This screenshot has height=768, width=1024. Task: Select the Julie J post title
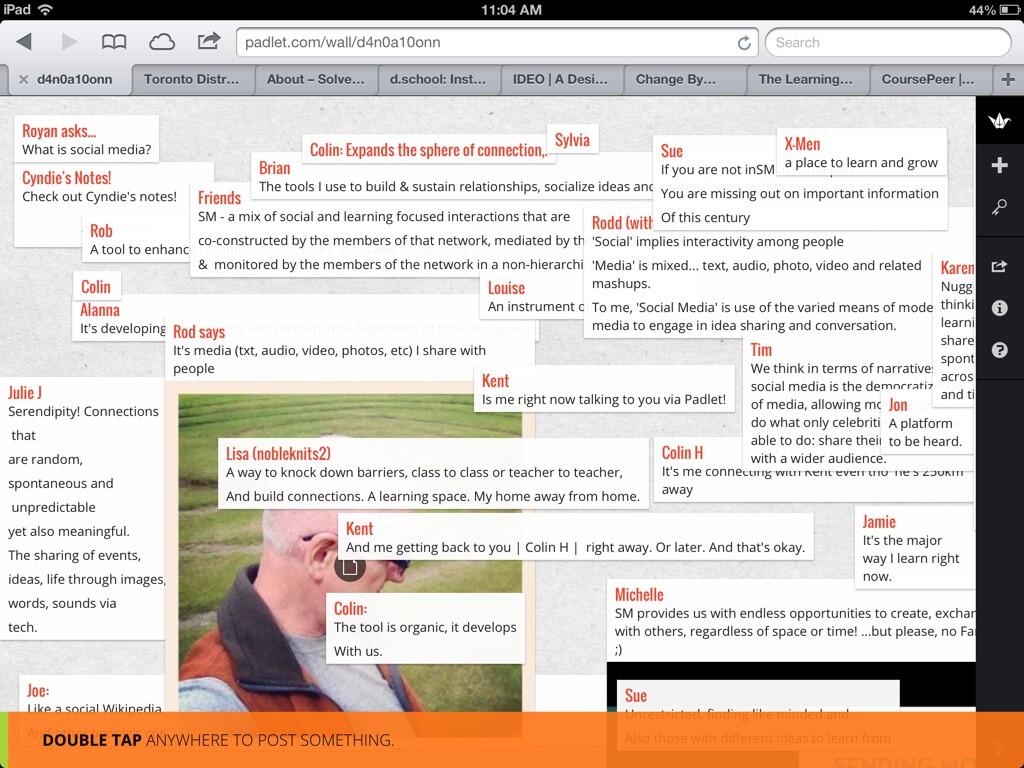coord(25,392)
